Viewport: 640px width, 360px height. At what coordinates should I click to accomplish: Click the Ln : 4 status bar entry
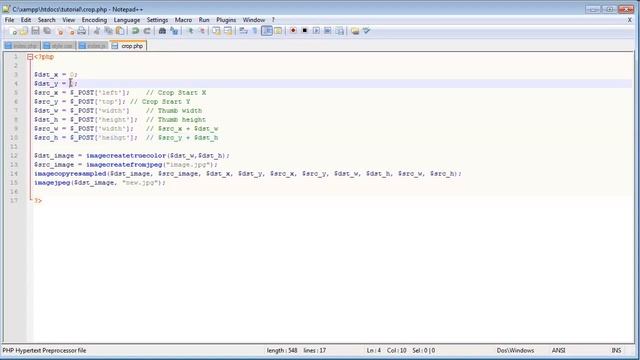coord(373,351)
